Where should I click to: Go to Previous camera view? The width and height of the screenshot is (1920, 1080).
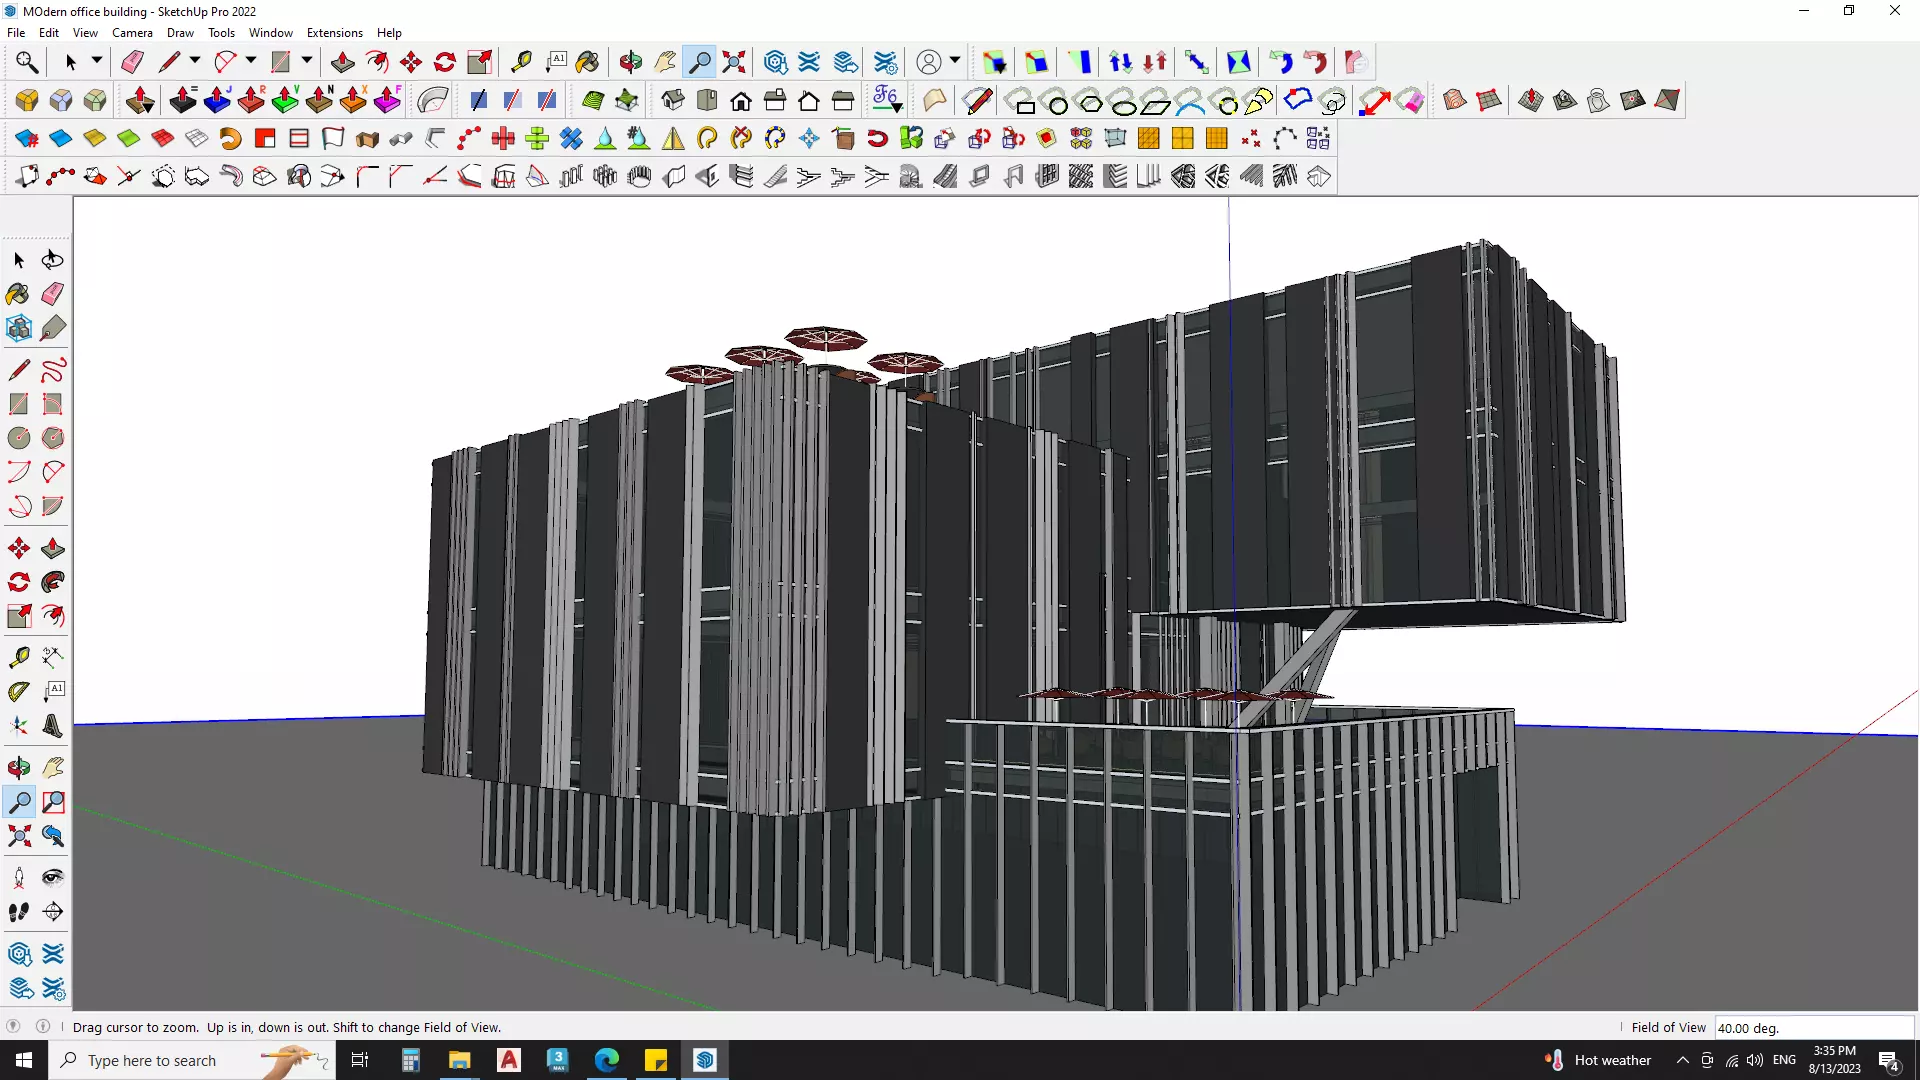click(x=53, y=836)
